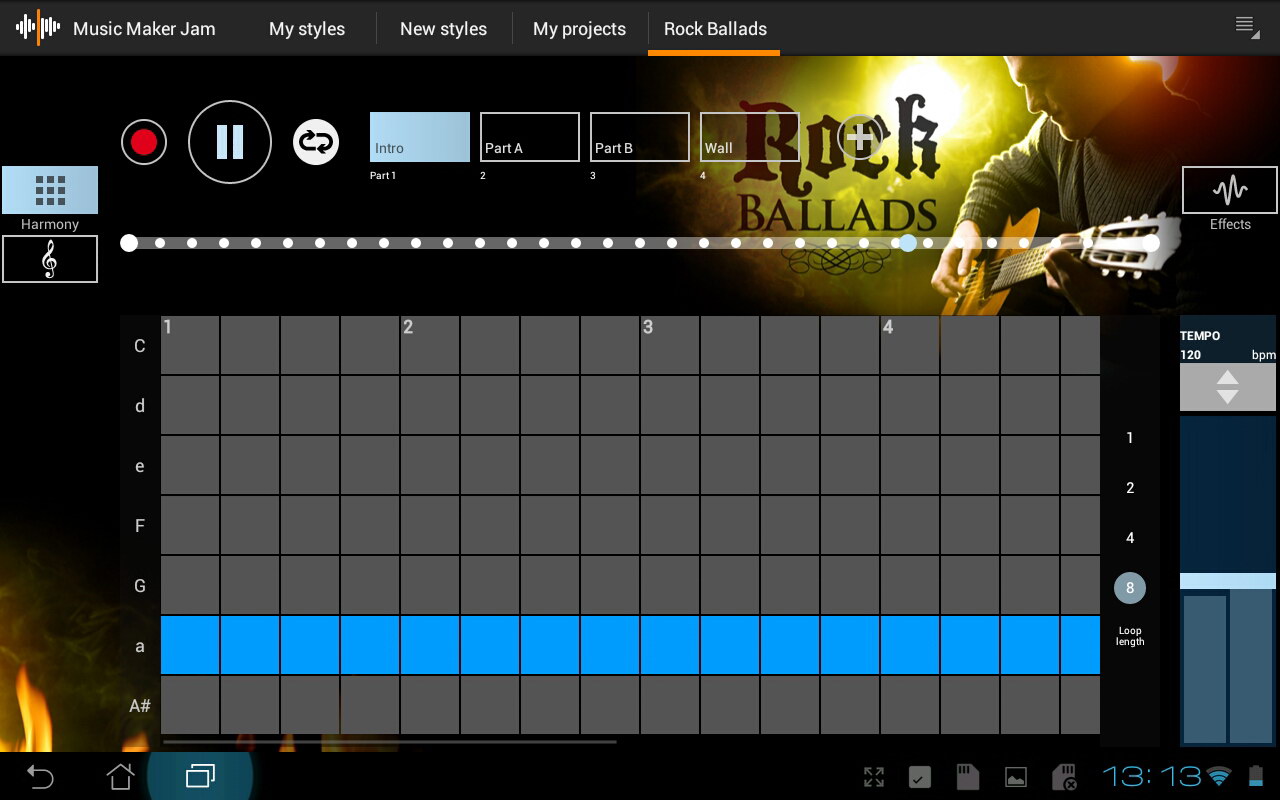Click the light blue playhead on timeline
The image size is (1280, 800).
click(x=907, y=242)
